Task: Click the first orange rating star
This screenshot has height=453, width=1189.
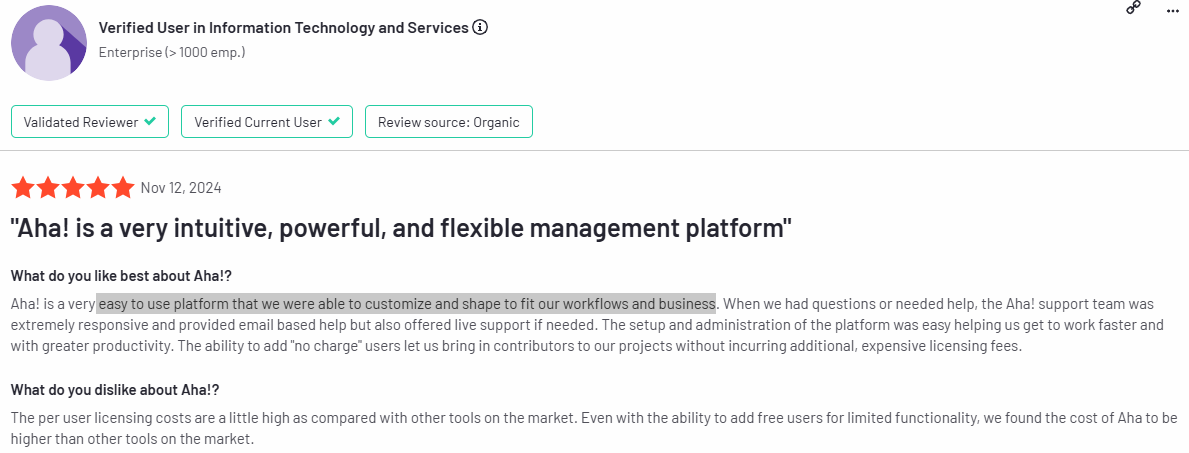Action: point(23,187)
